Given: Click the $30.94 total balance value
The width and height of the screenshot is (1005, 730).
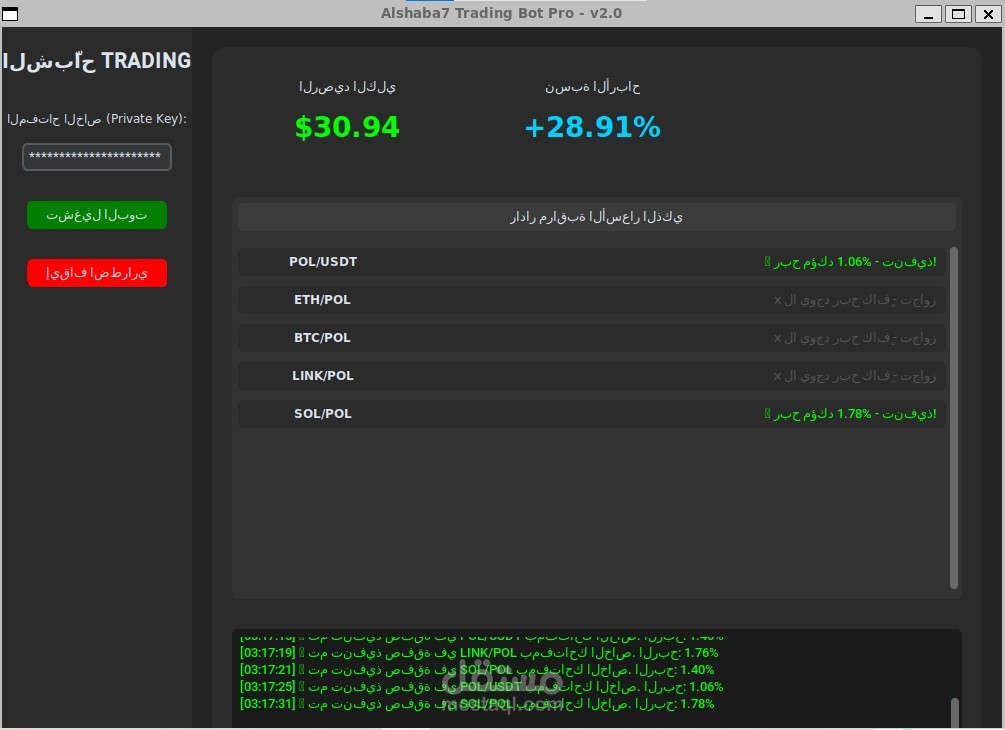Looking at the screenshot, I should click(347, 127).
